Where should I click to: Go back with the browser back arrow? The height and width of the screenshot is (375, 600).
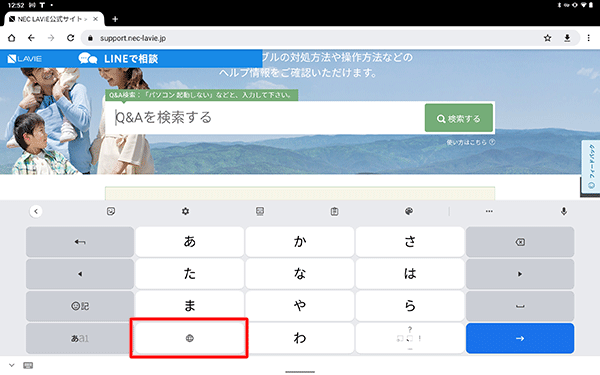31,38
